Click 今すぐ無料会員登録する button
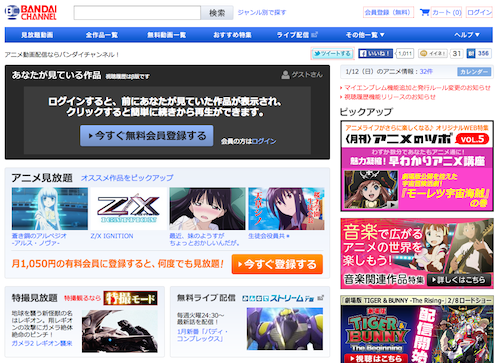The width and height of the screenshot is (500, 363). tap(147, 136)
